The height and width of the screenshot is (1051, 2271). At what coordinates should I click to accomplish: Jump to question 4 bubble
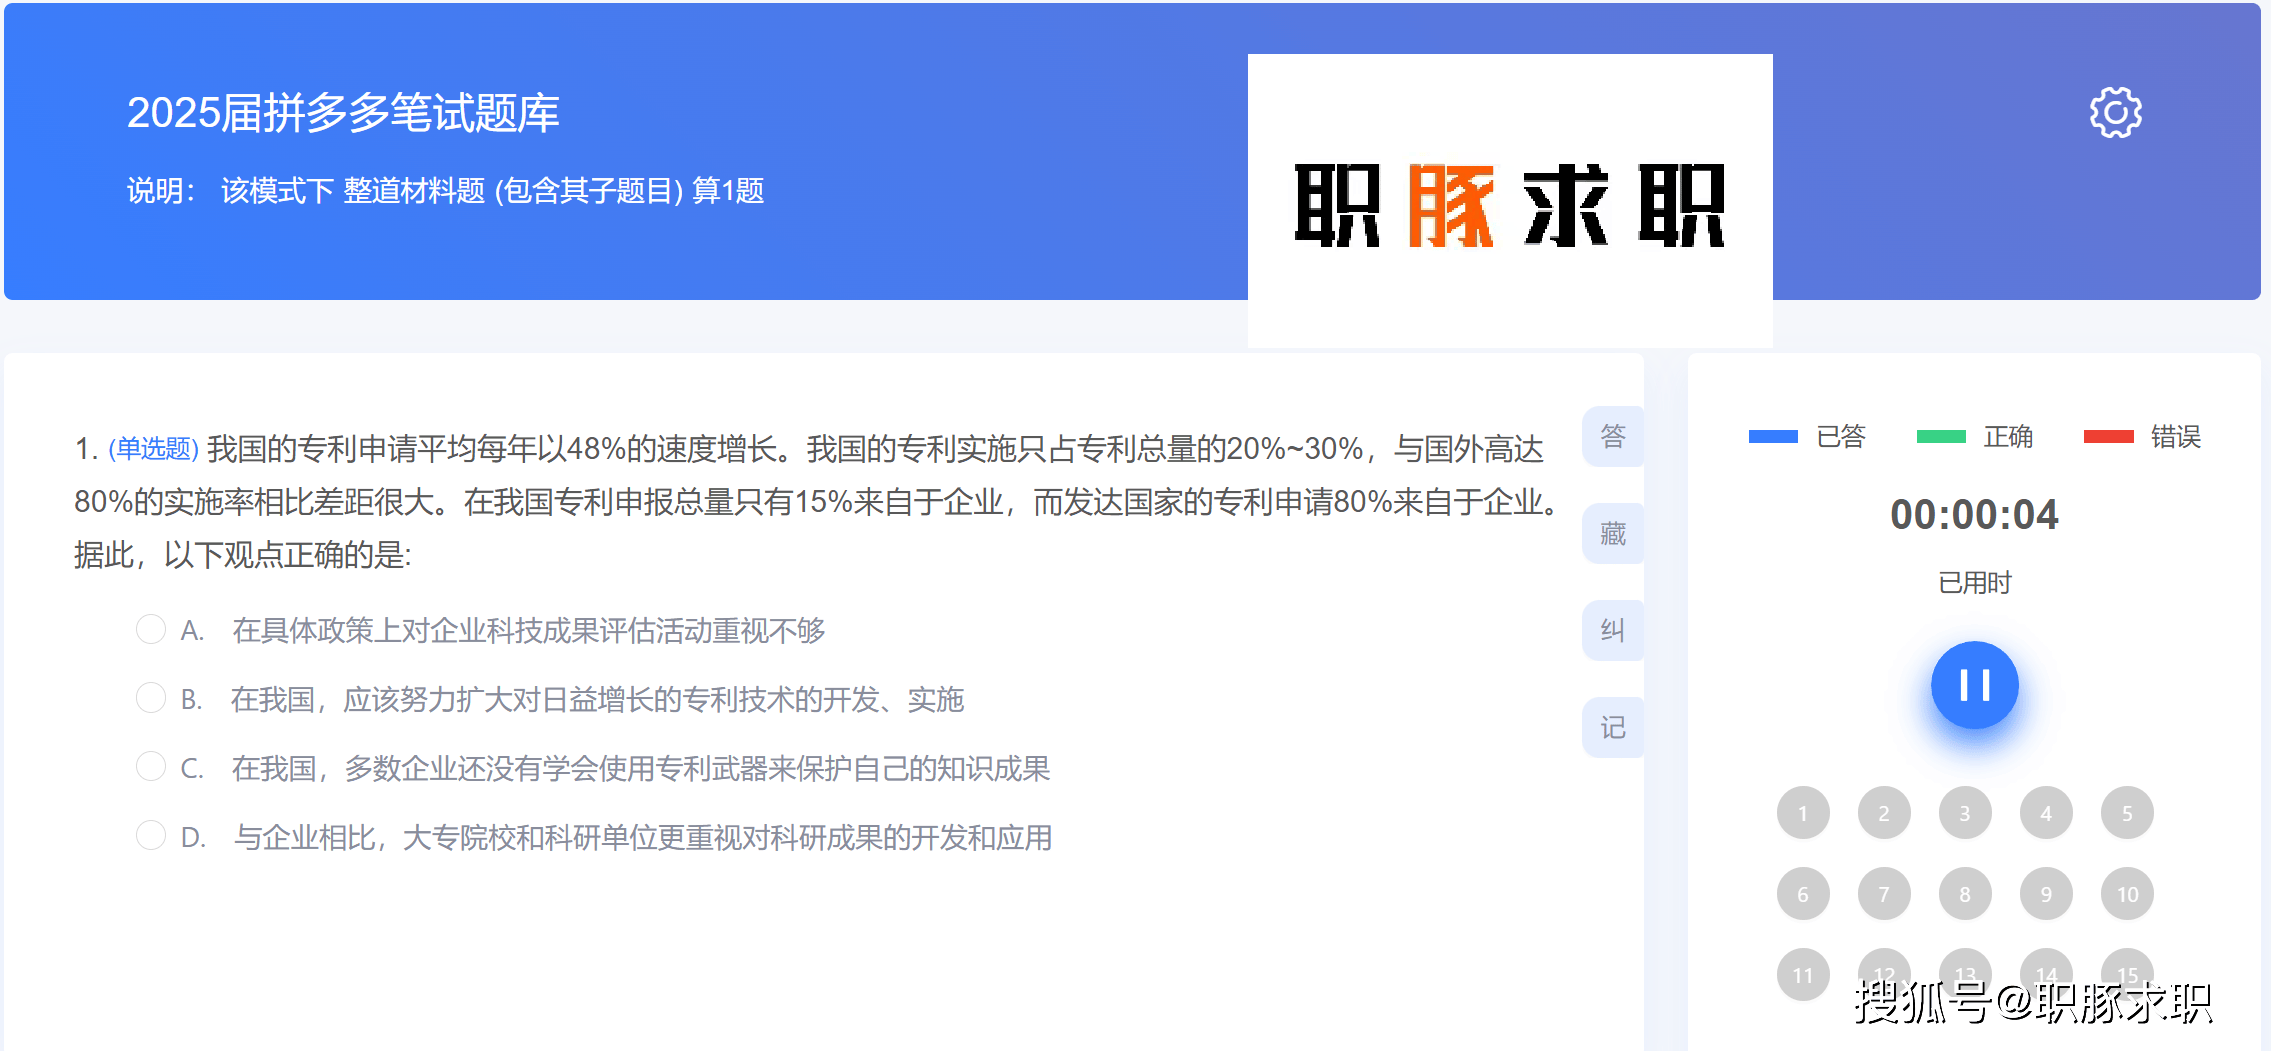click(x=2046, y=813)
